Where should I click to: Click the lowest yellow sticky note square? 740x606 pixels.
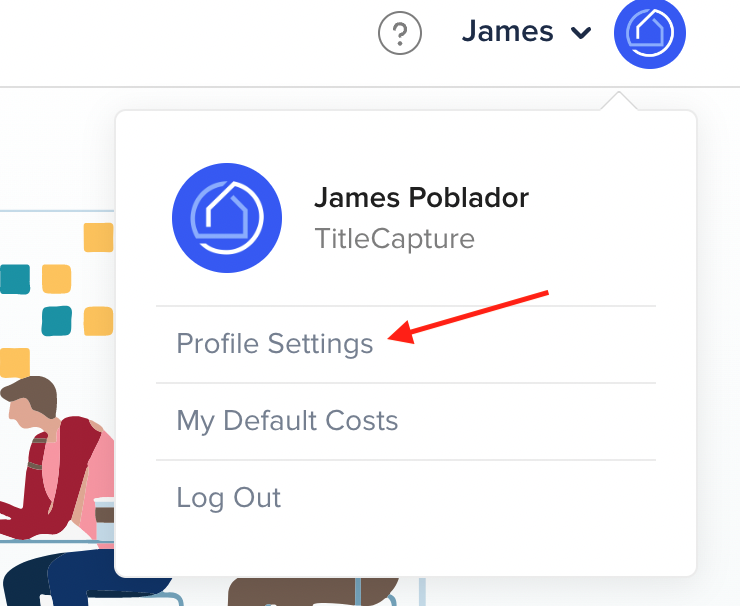(15, 363)
